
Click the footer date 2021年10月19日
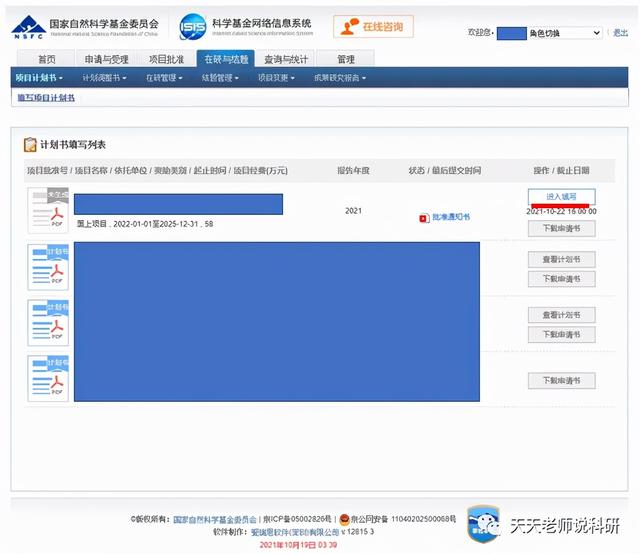[286, 545]
